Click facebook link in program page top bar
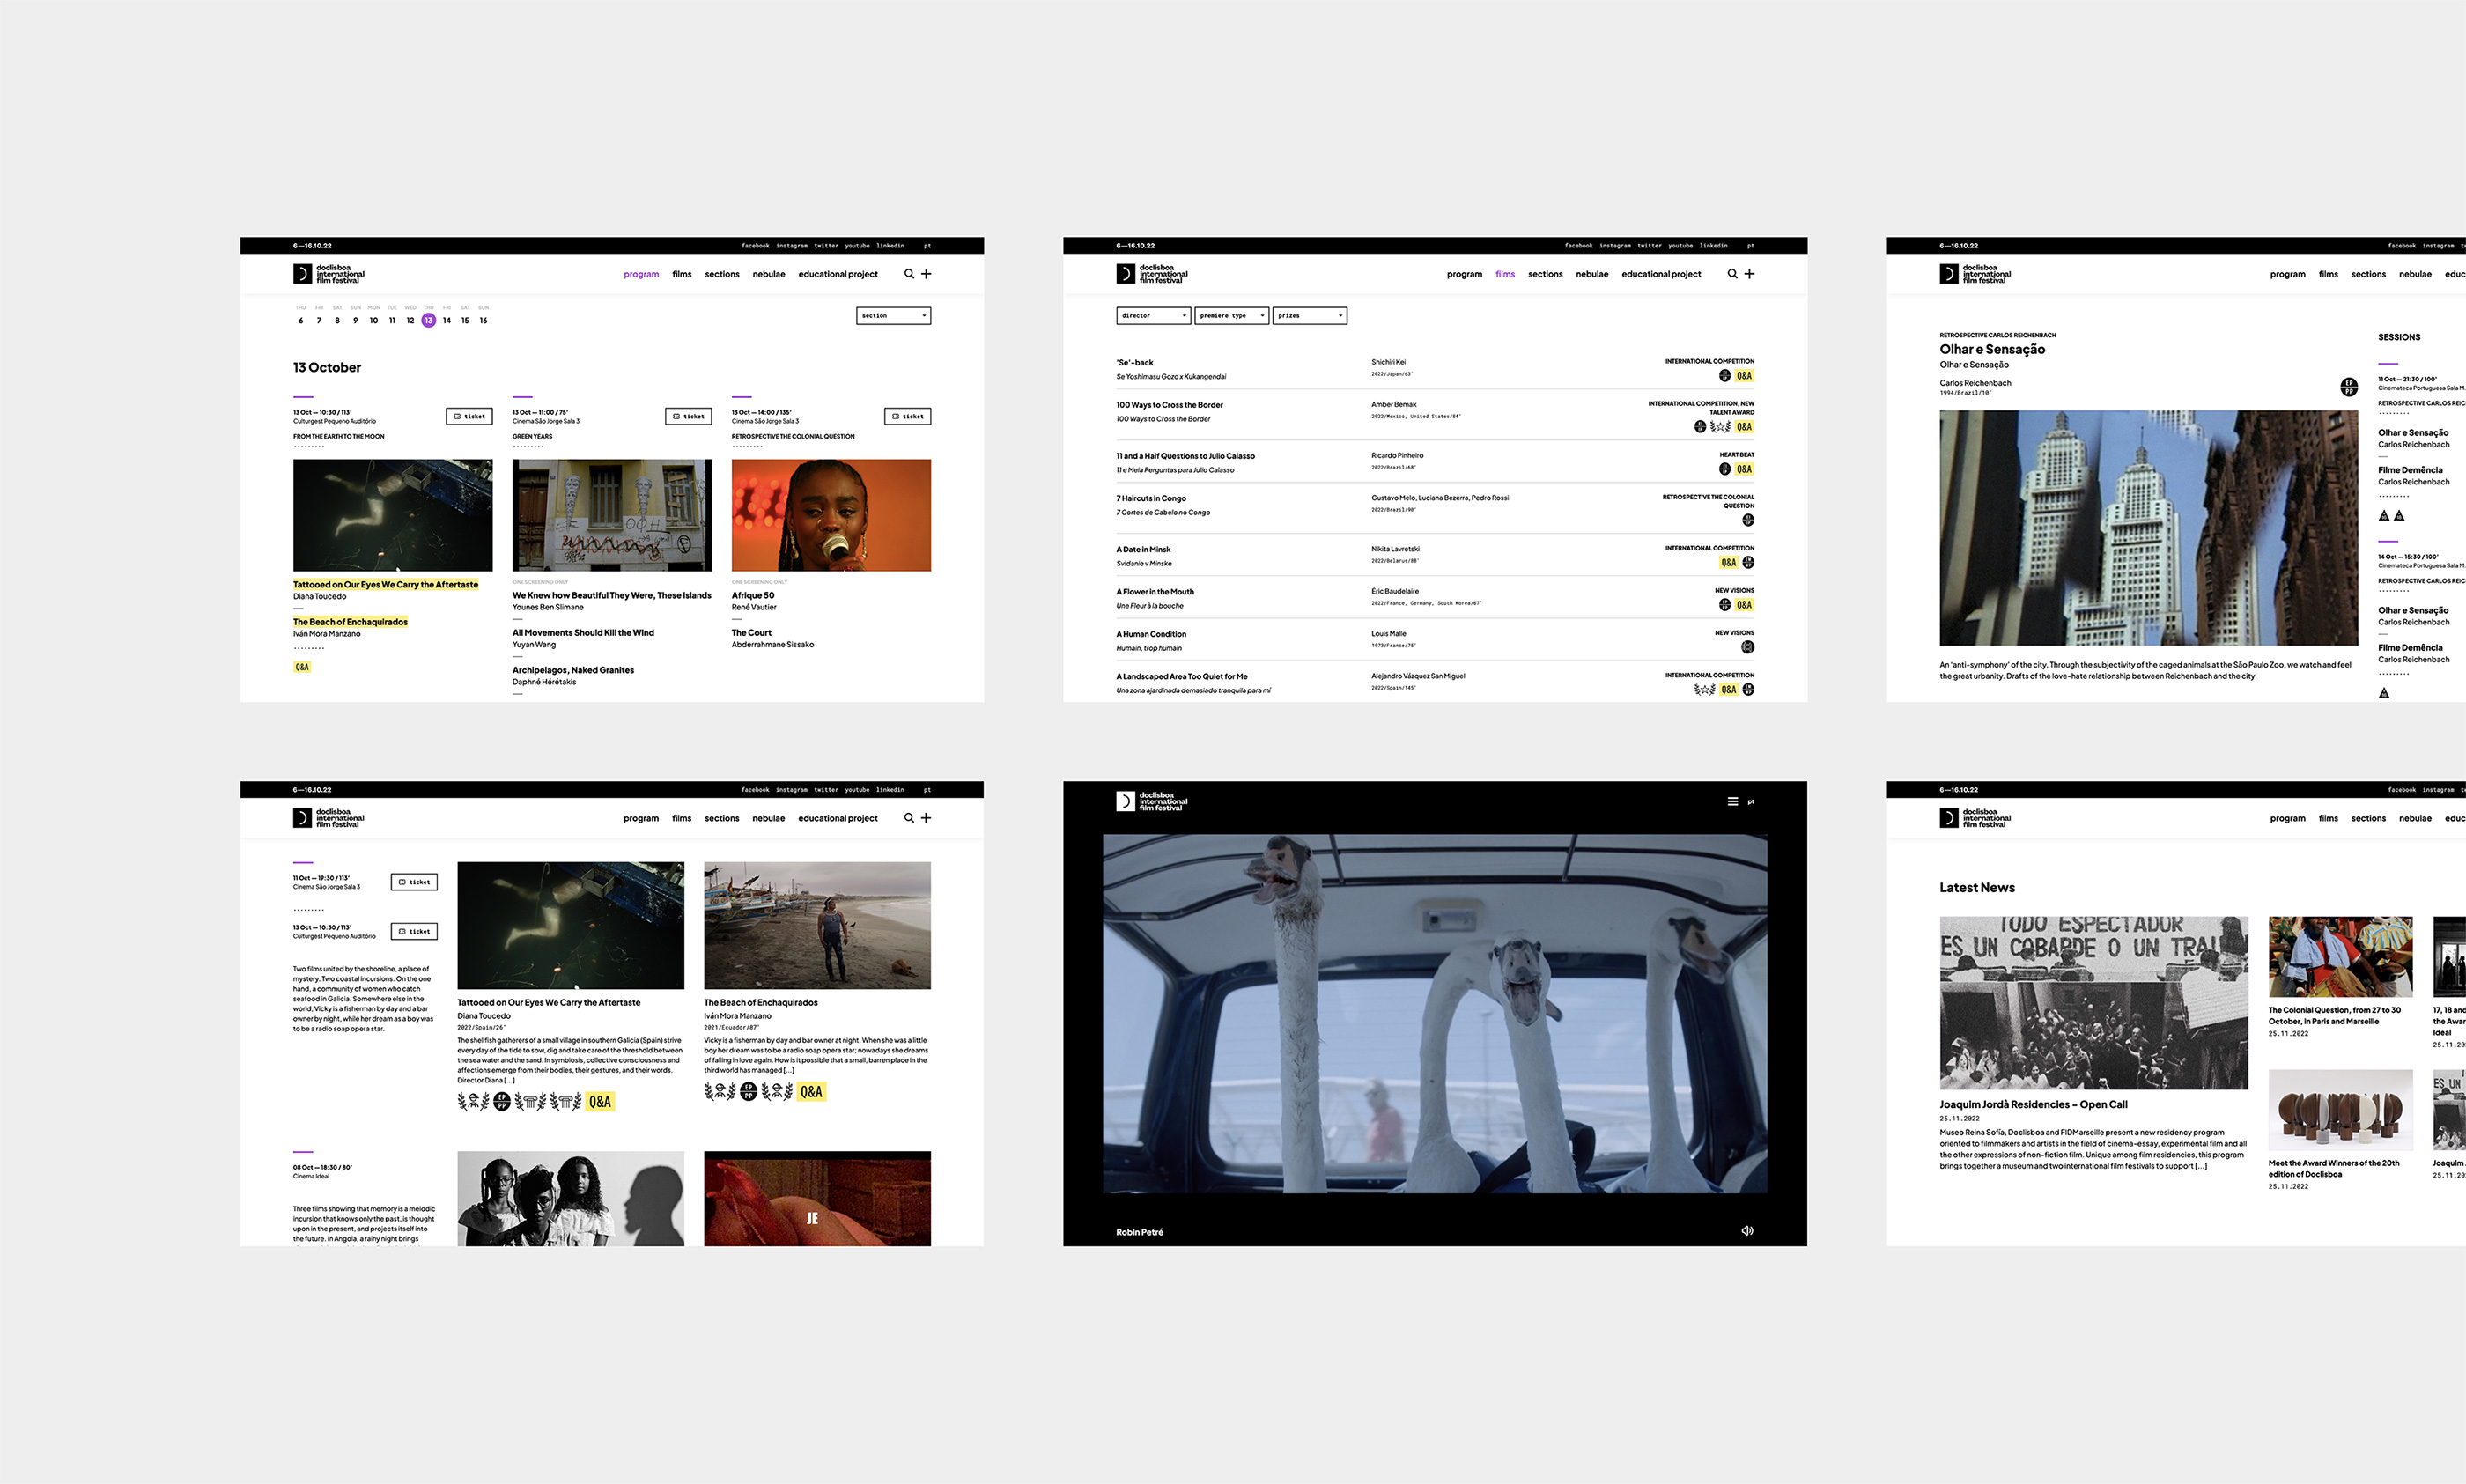This screenshot has width=2466, height=1484. tap(755, 245)
